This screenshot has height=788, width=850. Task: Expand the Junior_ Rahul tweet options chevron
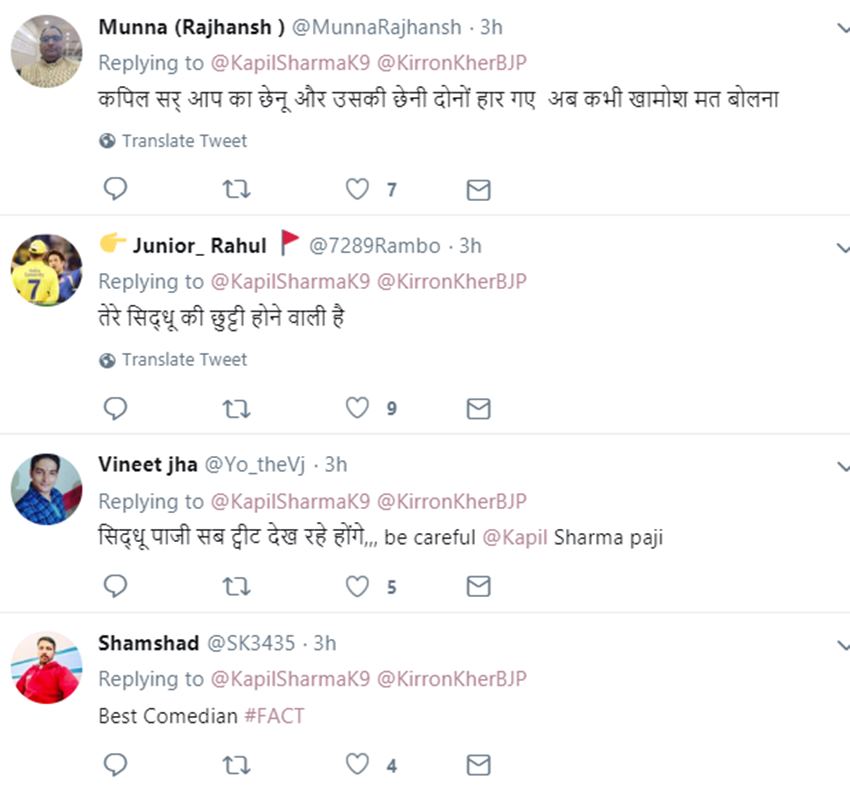842,247
